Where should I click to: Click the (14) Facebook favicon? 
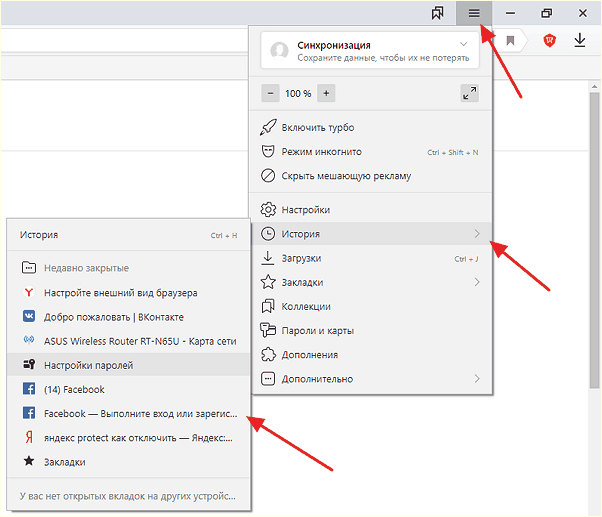(x=29, y=389)
